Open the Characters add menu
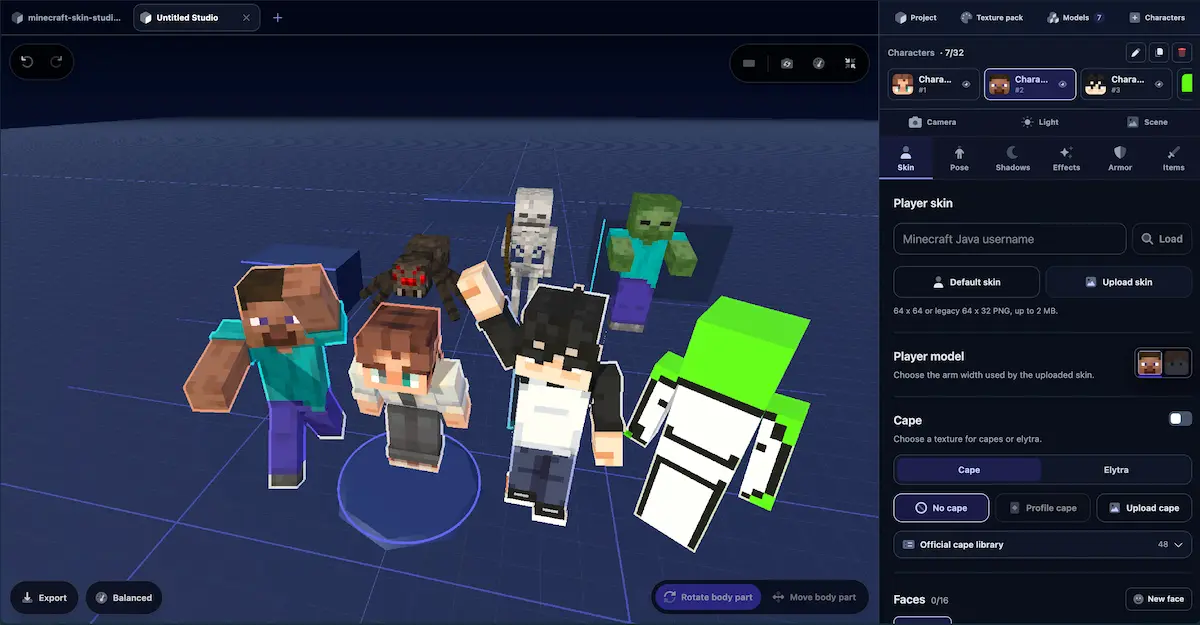The image size is (1200, 625). [1157, 17]
